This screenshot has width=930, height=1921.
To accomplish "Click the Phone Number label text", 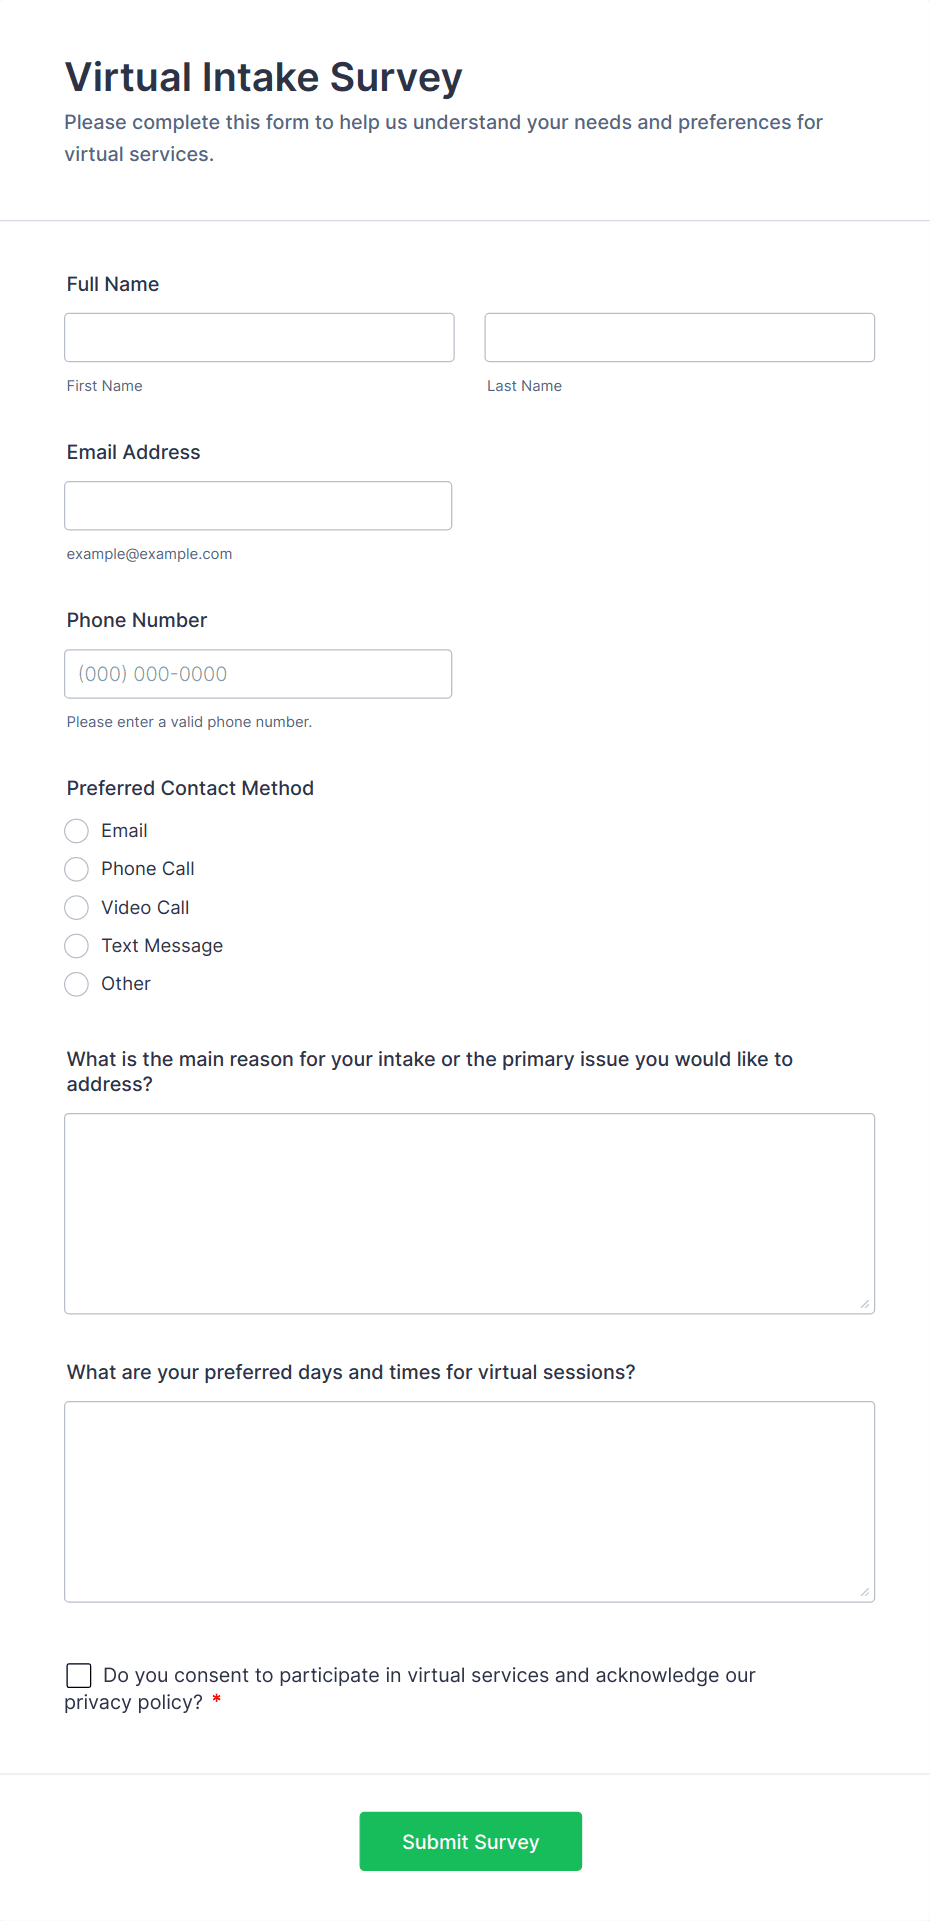I will [x=137, y=620].
